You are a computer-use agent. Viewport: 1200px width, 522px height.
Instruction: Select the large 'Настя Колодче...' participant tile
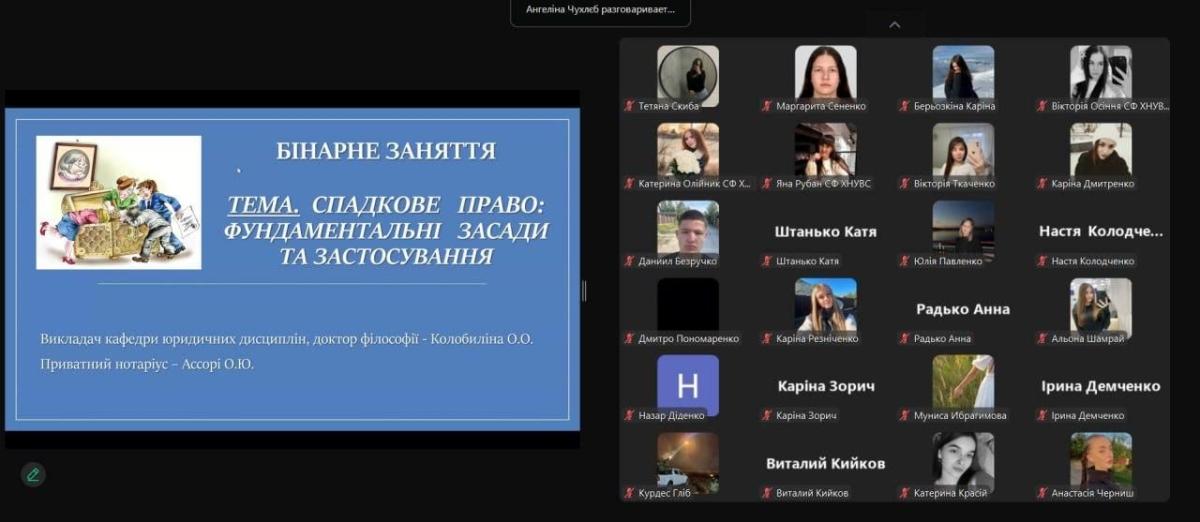click(1101, 231)
